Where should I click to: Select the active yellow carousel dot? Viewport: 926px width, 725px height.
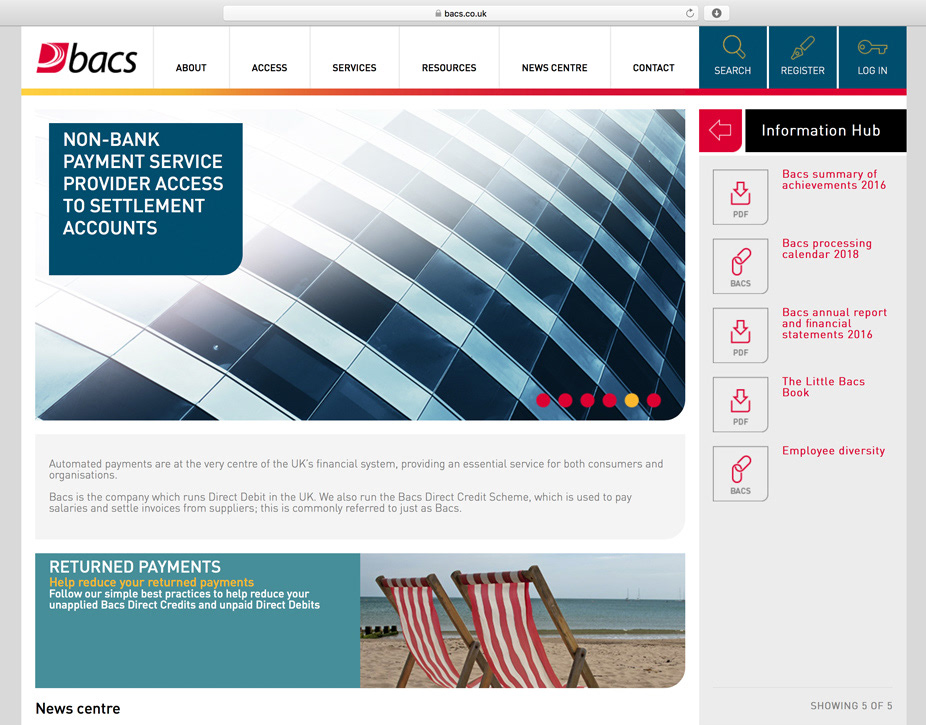click(632, 400)
